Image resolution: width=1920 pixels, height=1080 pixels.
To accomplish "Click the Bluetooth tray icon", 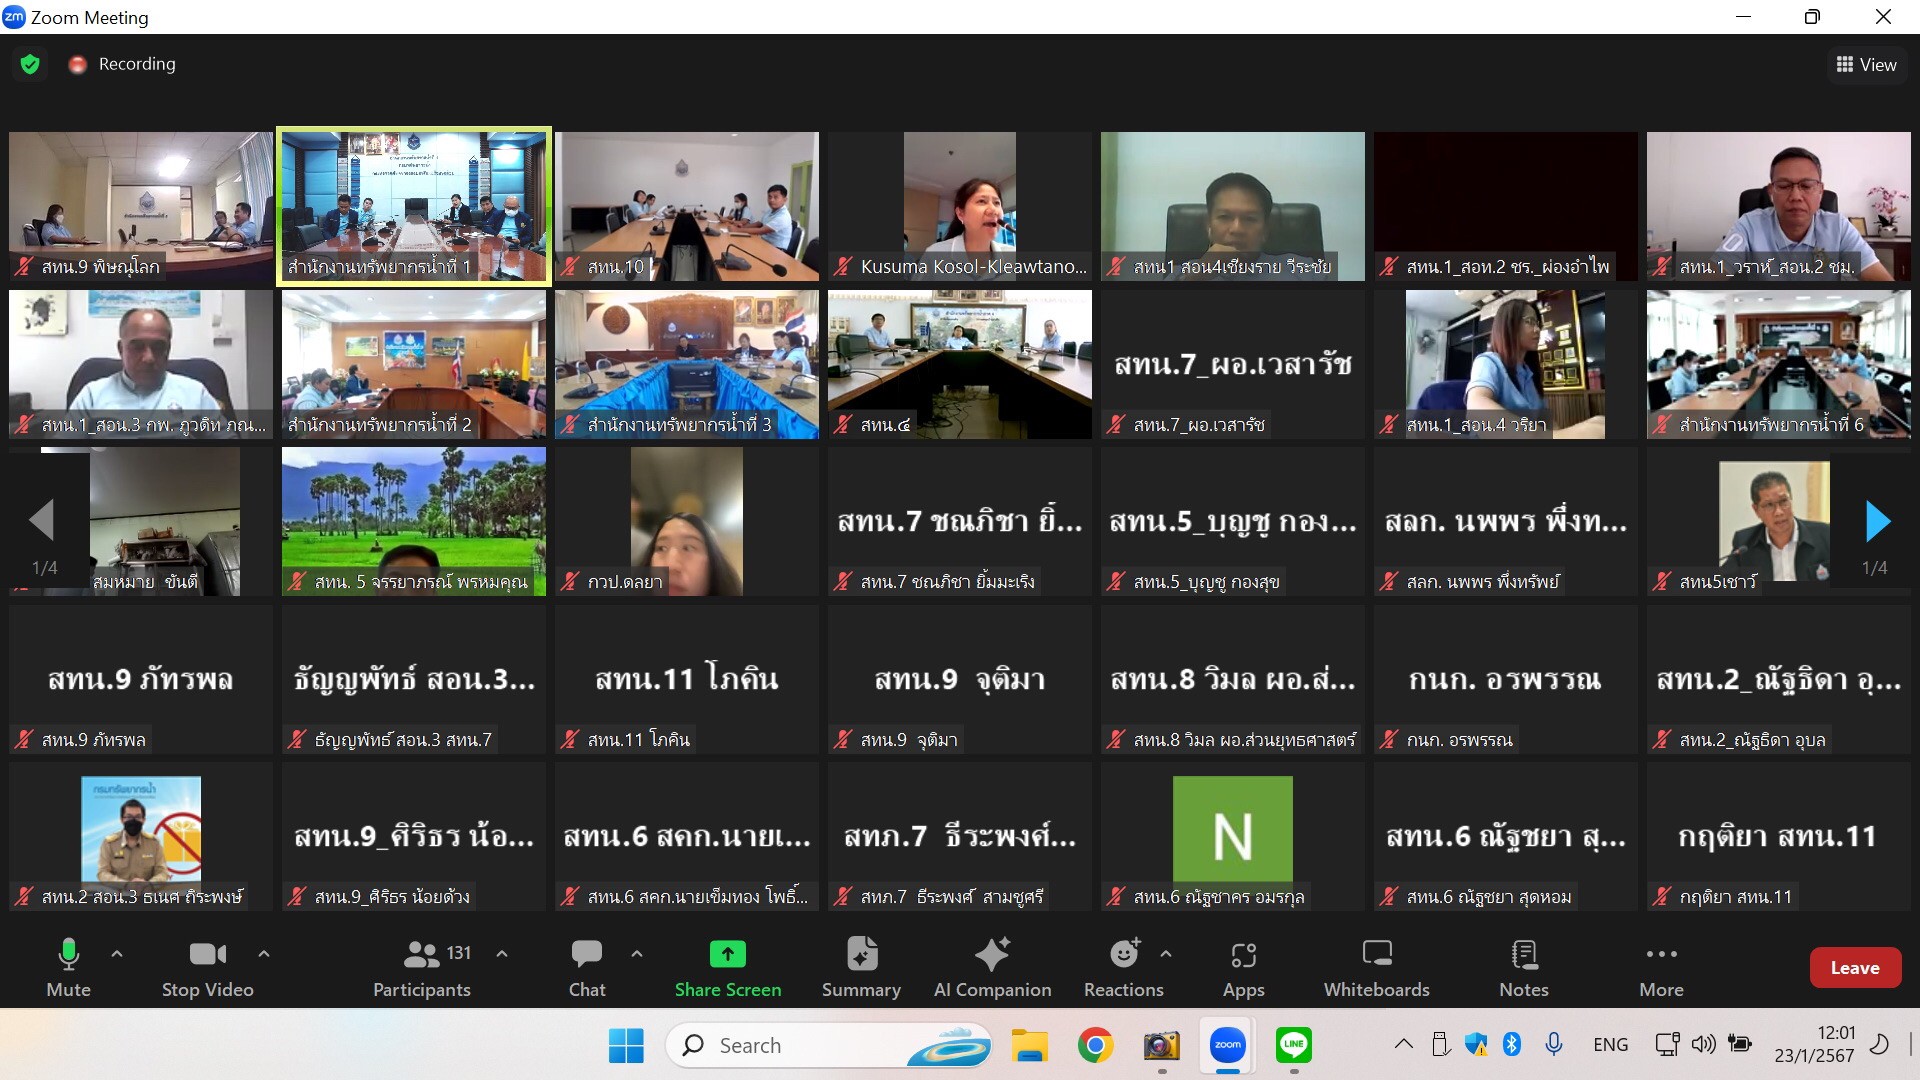I will click(1512, 1045).
